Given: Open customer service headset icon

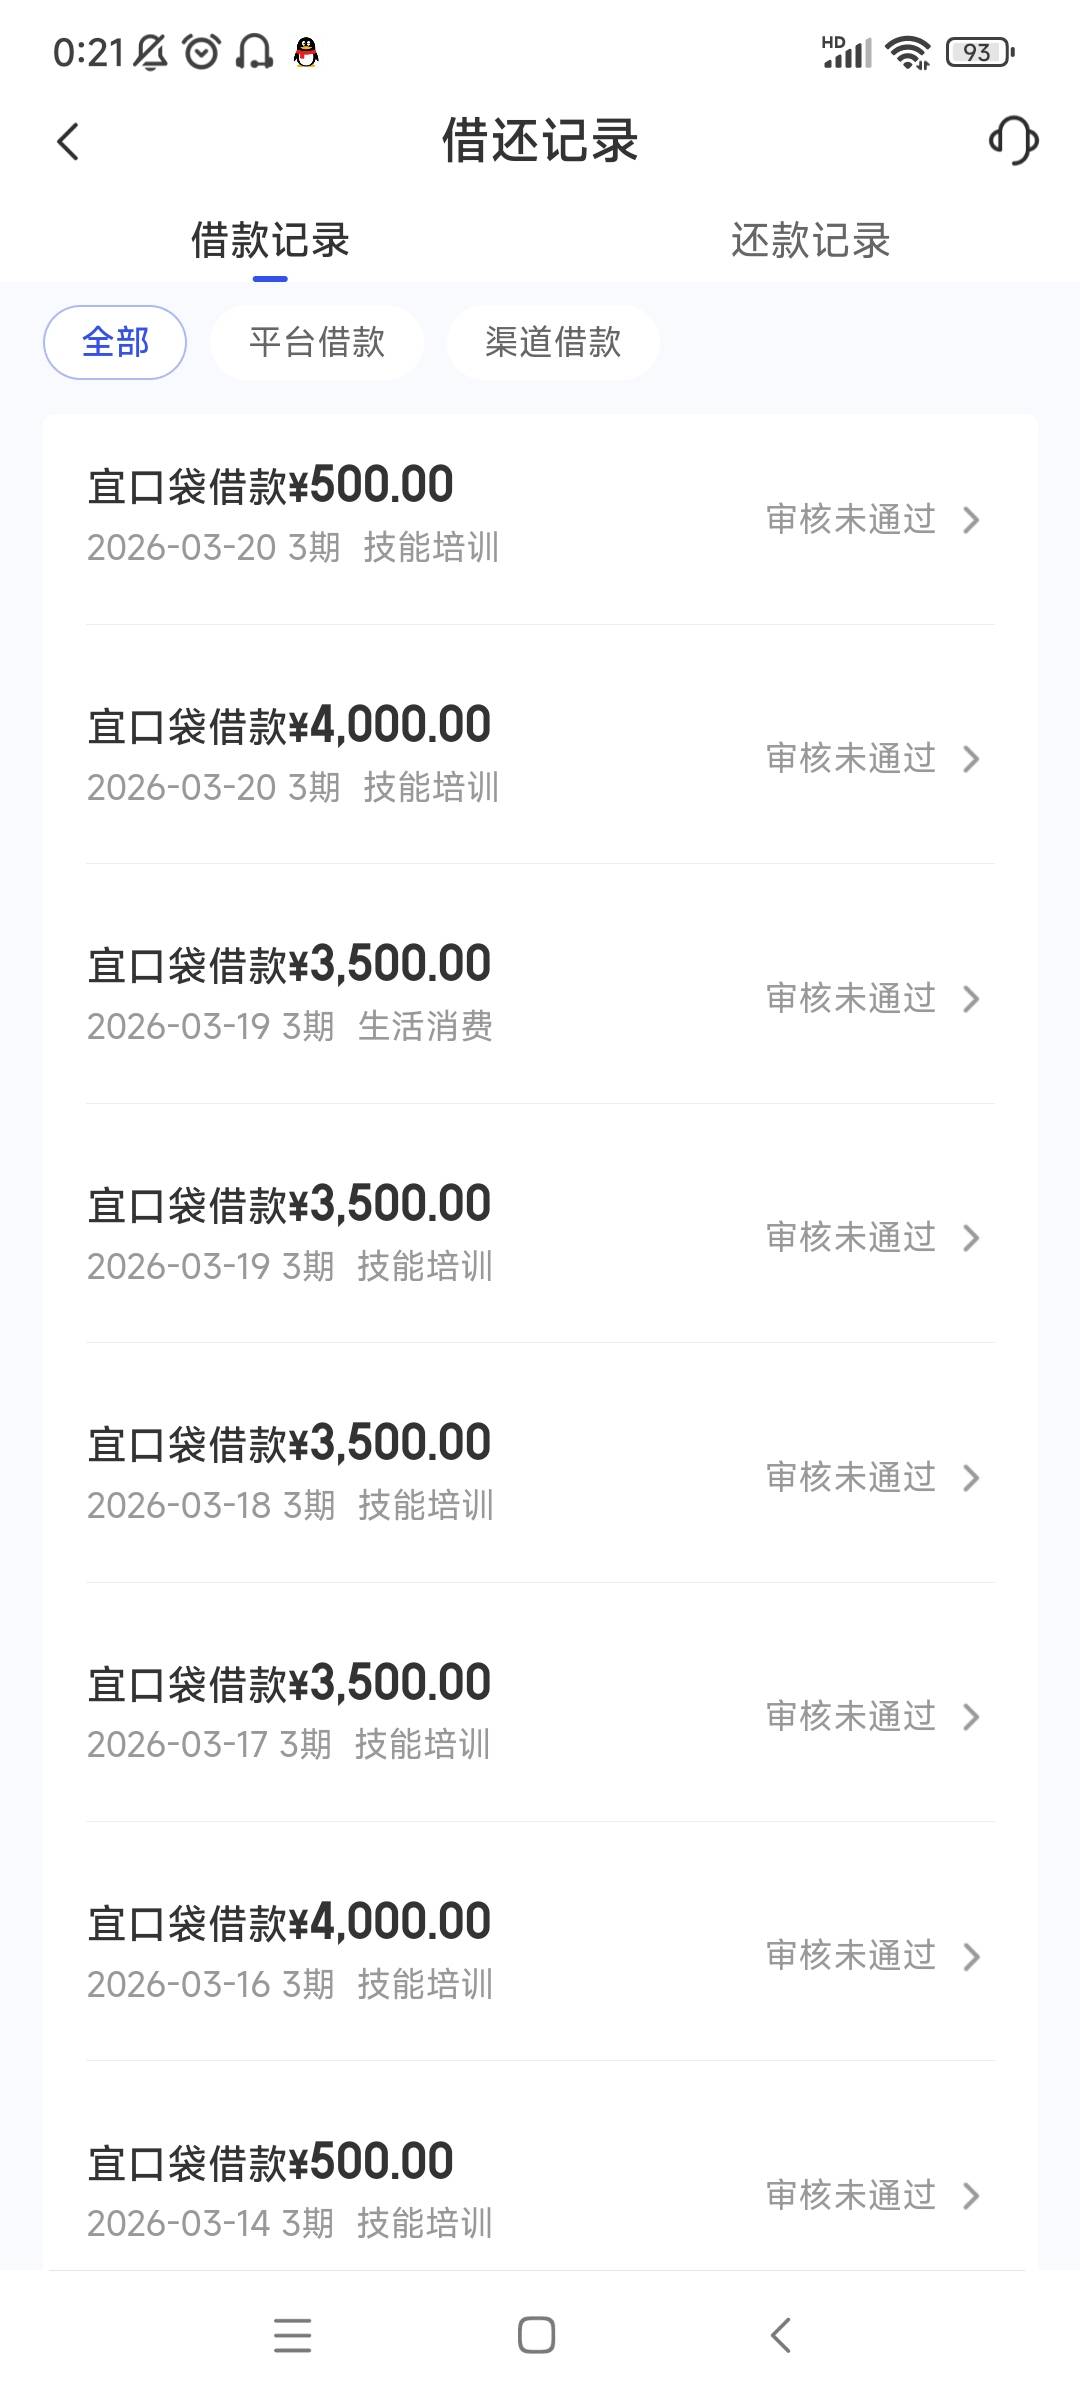Looking at the screenshot, I should [x=1013, y=140].
